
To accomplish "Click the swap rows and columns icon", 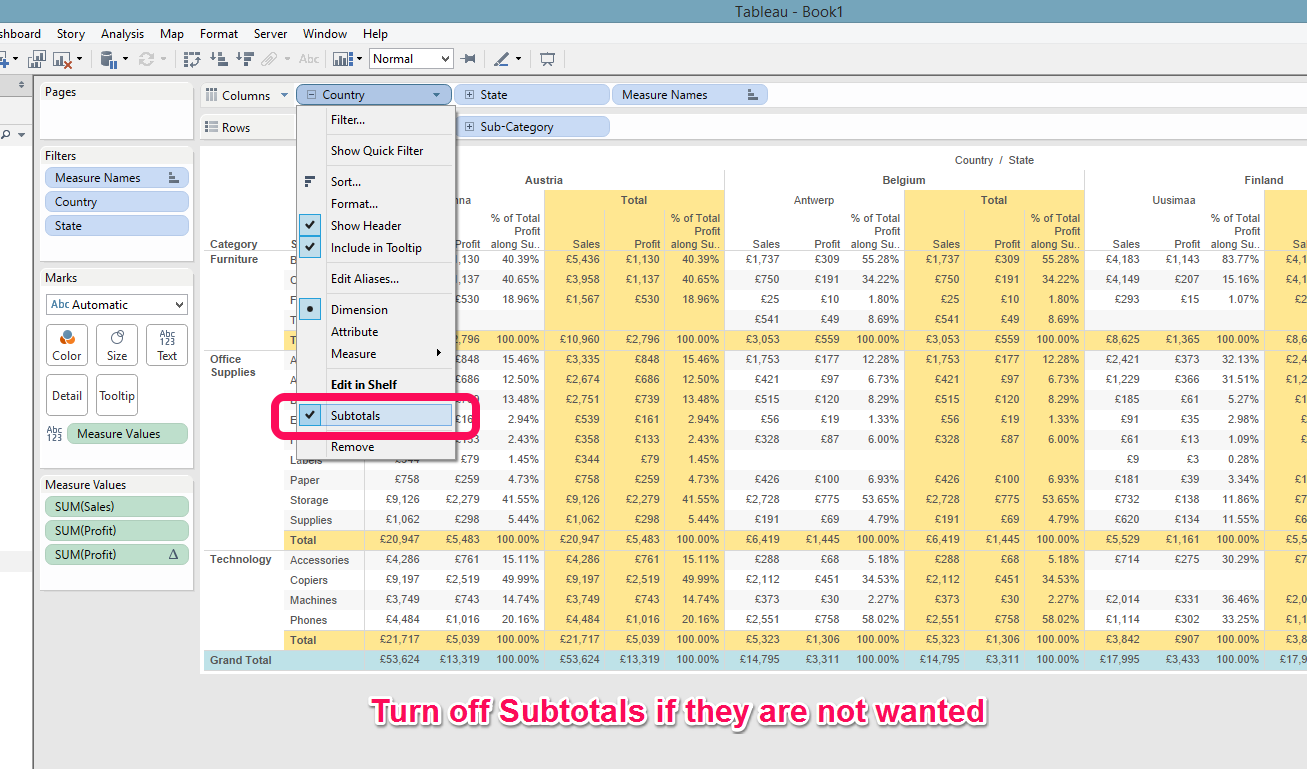I will [193, 59].
